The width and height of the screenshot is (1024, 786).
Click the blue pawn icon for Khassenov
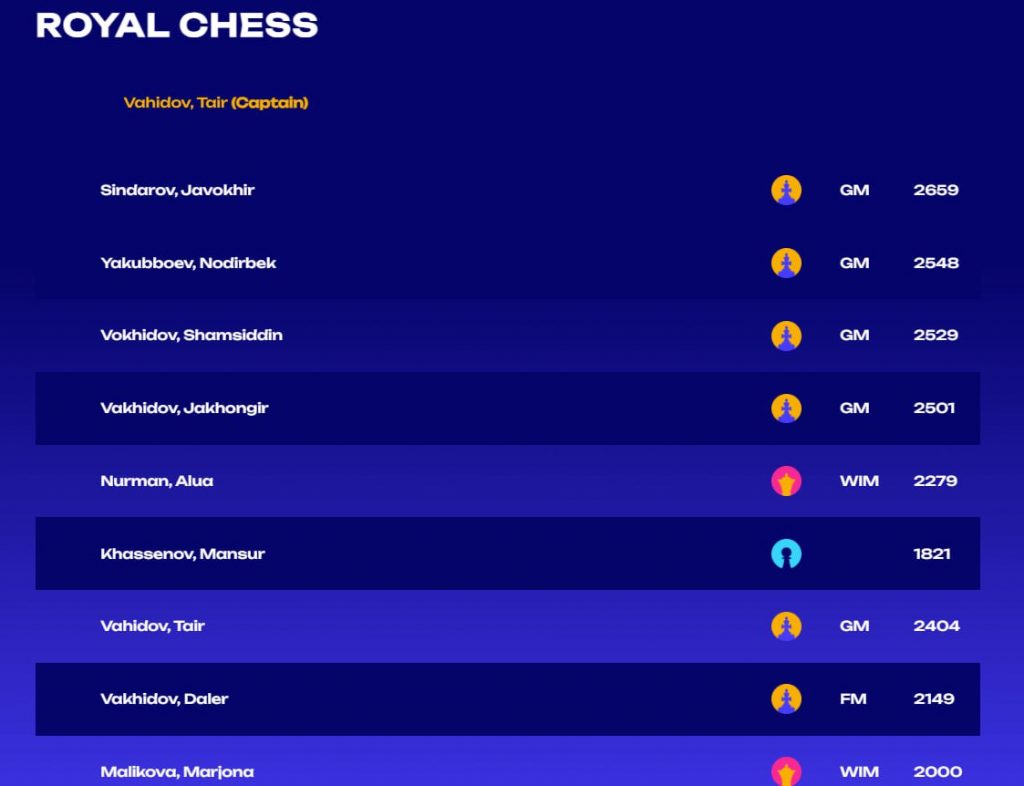(786, 554)
